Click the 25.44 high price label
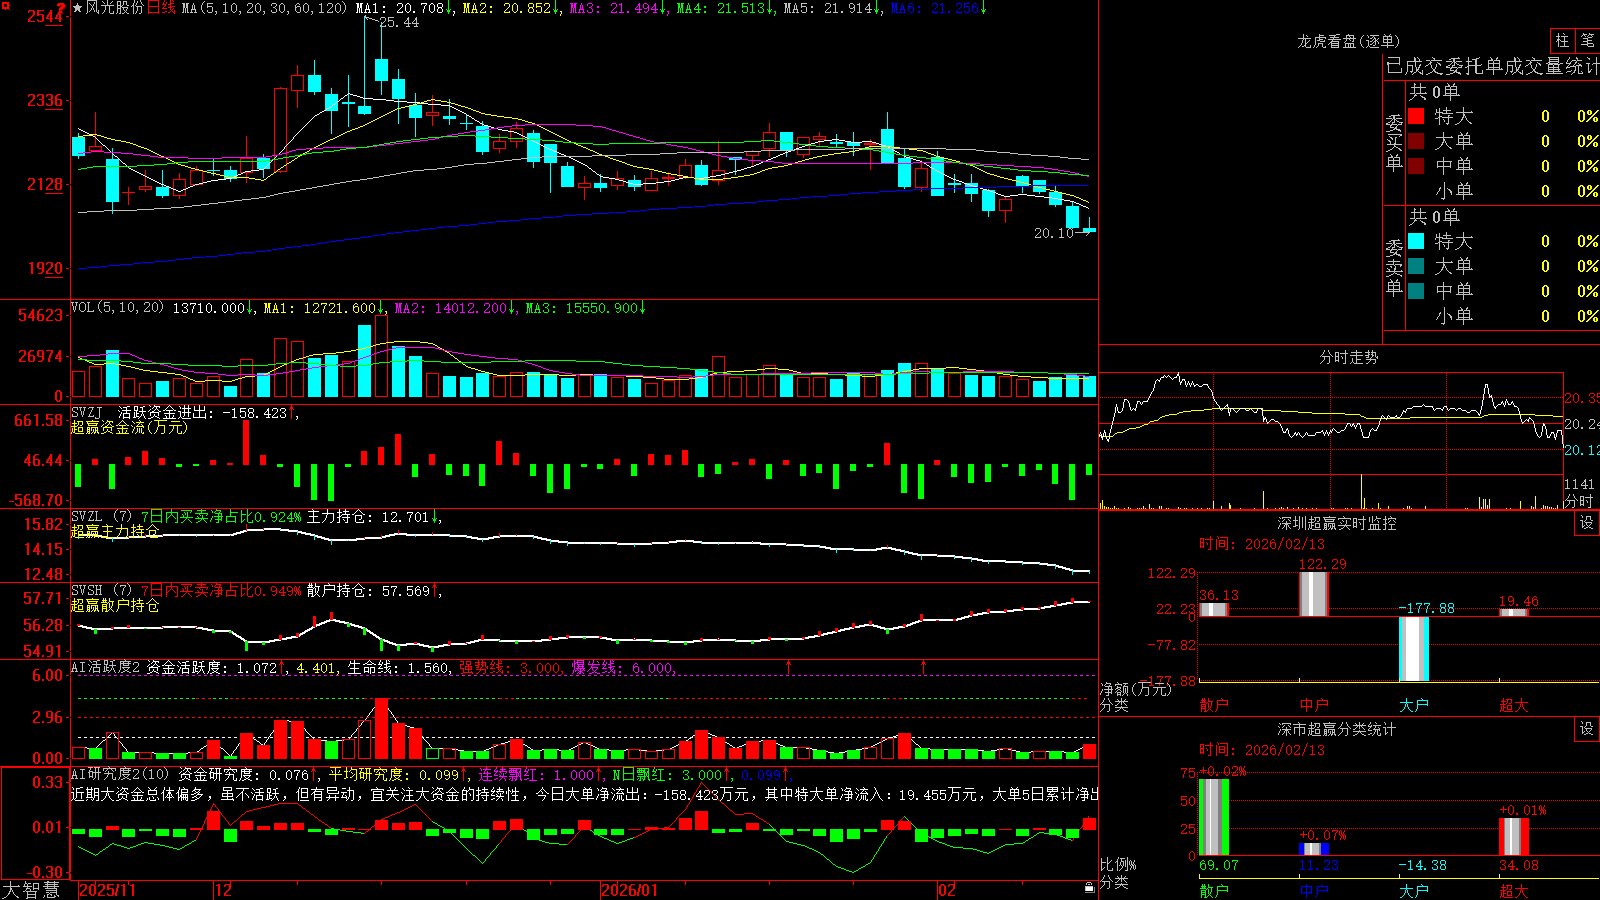This screenshot has width=1600, height=900. (399, 23)
